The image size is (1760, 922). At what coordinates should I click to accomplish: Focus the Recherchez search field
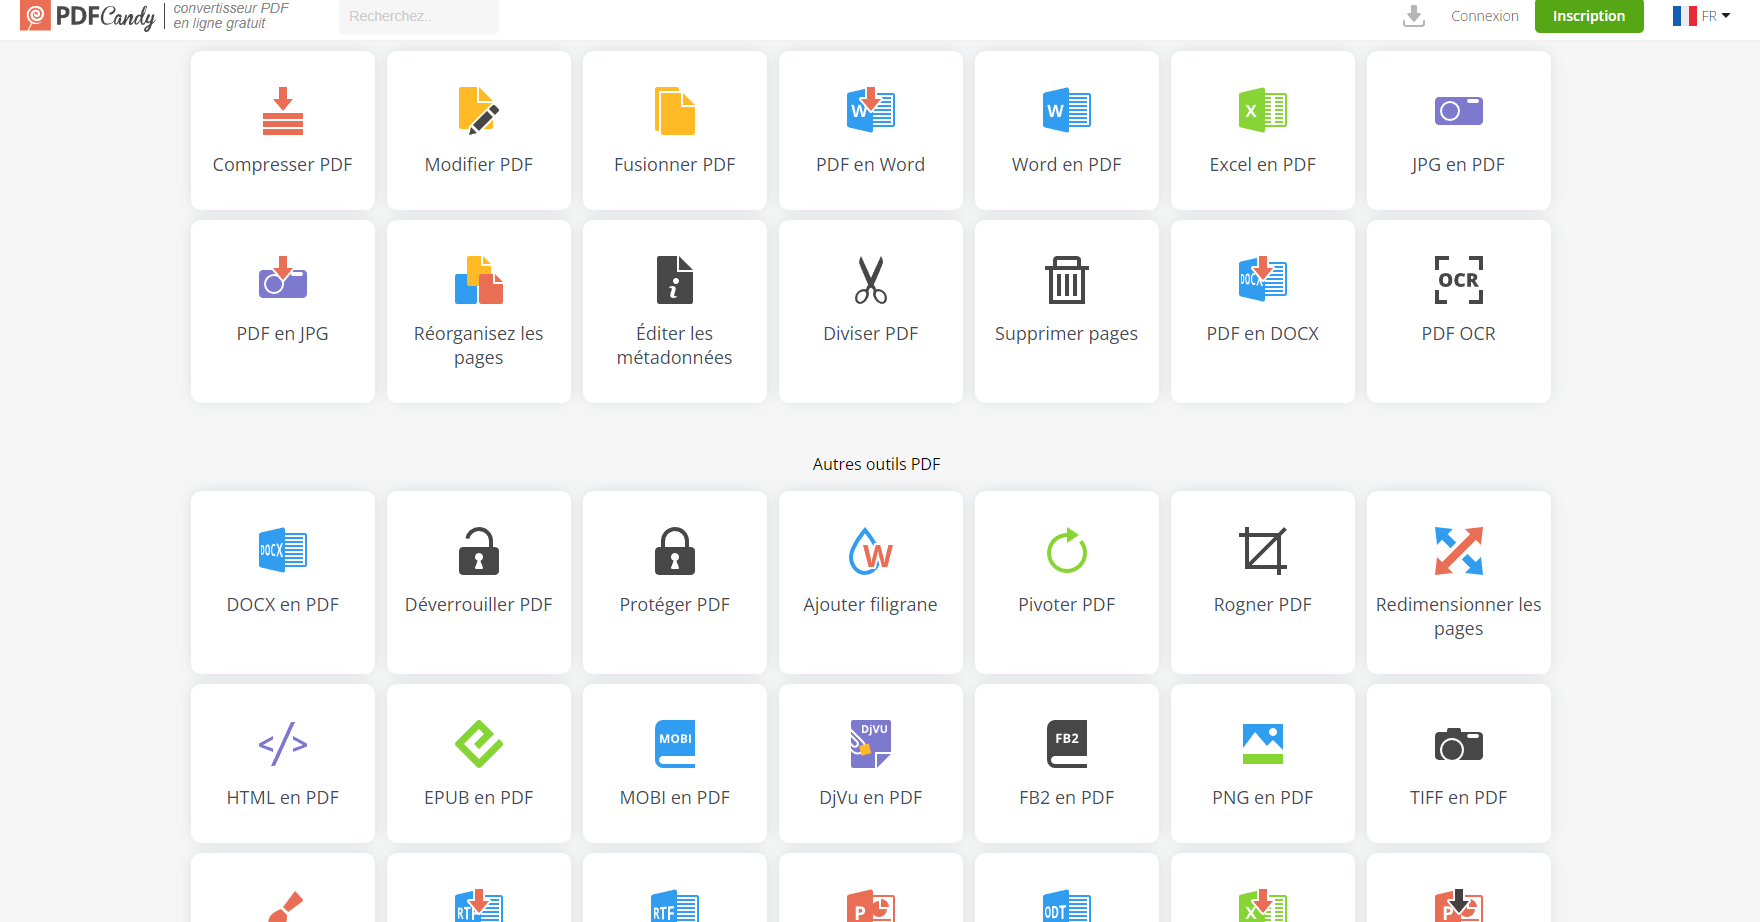[x=418, y=16]
